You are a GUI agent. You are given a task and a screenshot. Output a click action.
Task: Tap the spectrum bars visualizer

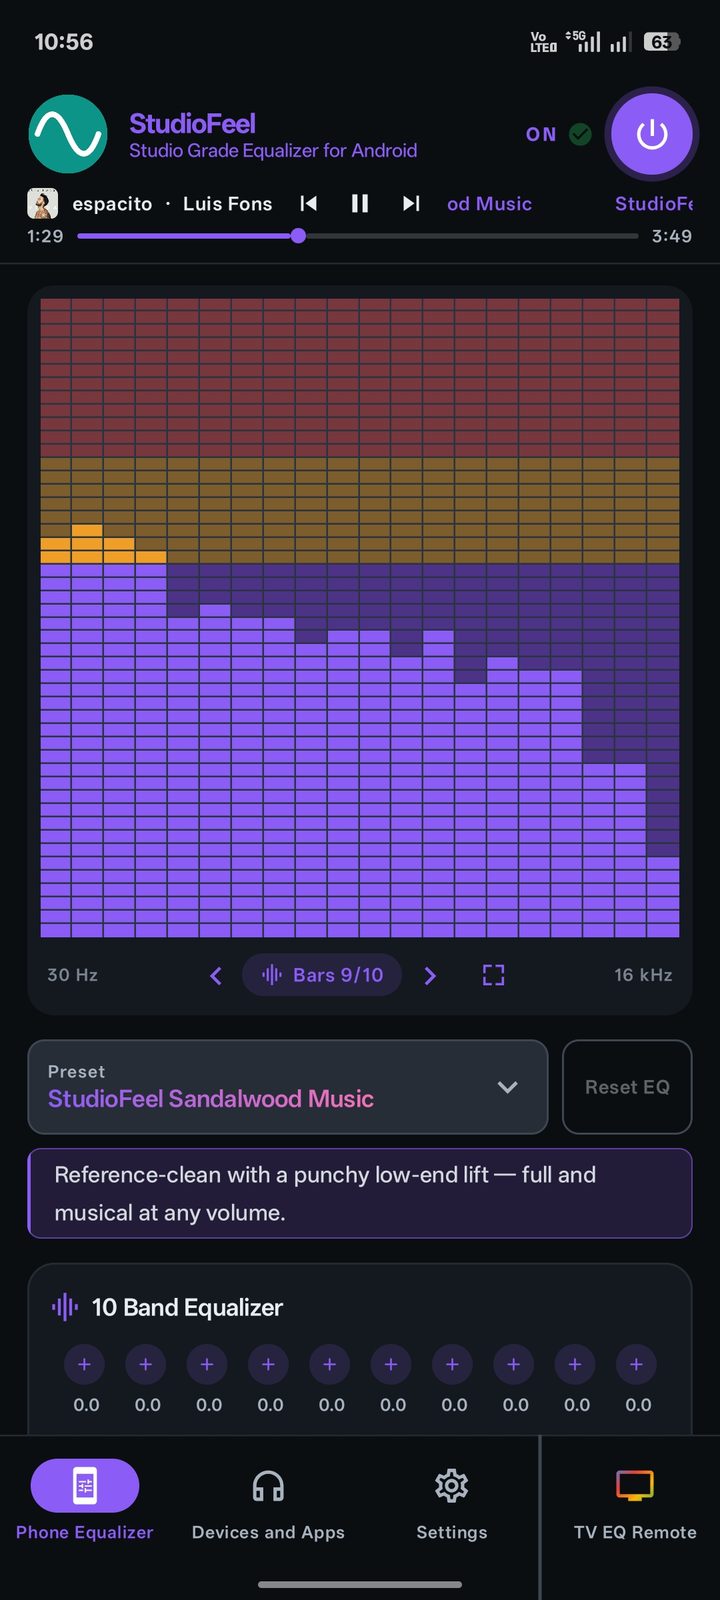tap(360, 617)
